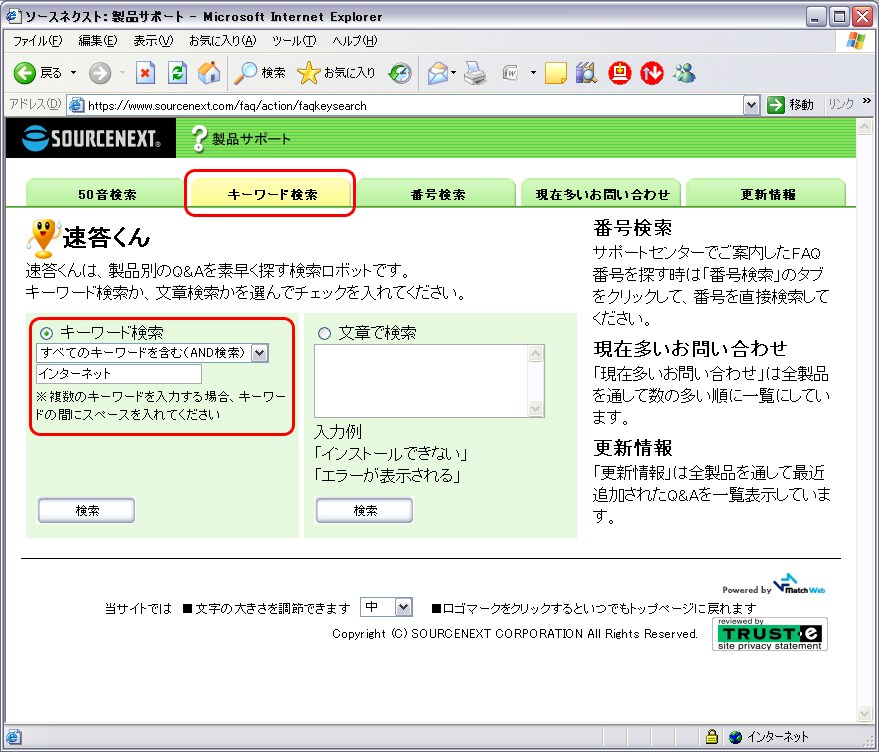This screenshot has width=879, height=752.
Task: Open the お気に入り(A) menu
Action: (223, 41)
